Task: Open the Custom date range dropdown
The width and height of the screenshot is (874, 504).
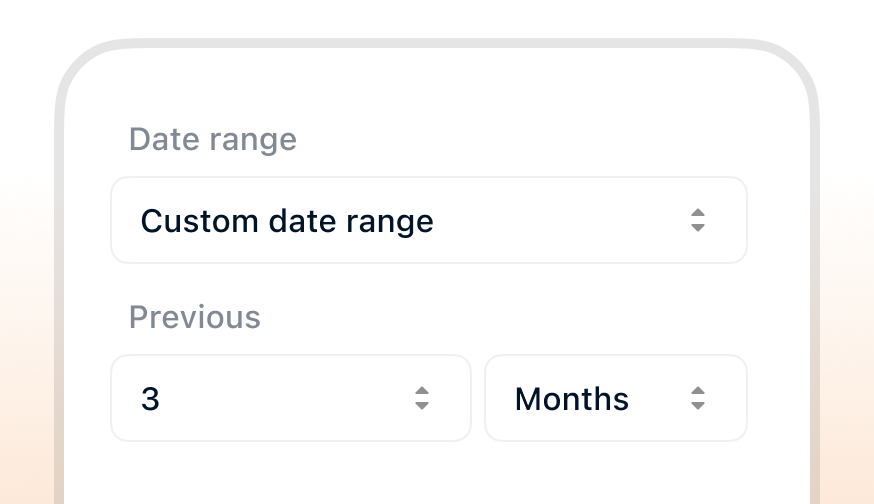Action: tap(428, 221)
